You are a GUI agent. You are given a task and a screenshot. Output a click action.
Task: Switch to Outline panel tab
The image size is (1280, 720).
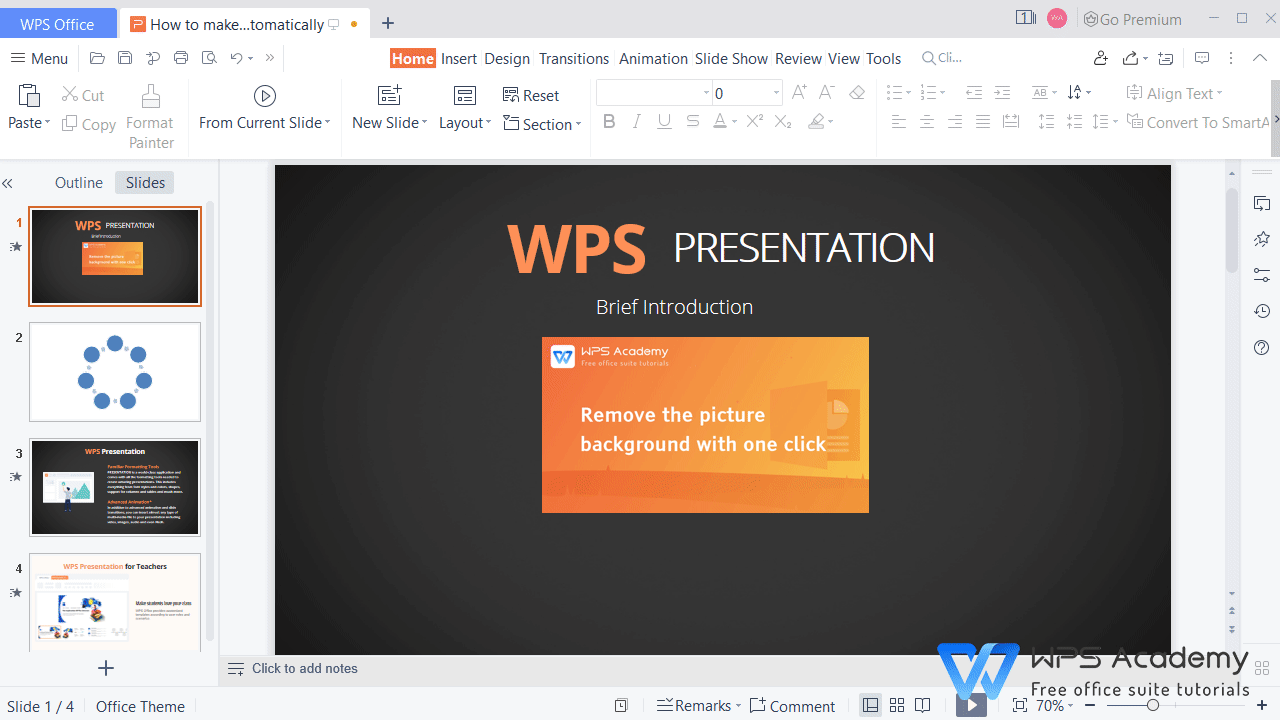coord(79,182)
